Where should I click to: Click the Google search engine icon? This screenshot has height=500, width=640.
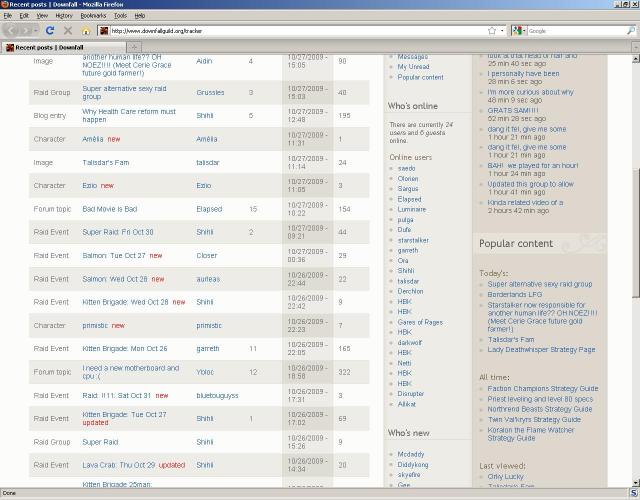pyautogui.click(x=517, y=31)
